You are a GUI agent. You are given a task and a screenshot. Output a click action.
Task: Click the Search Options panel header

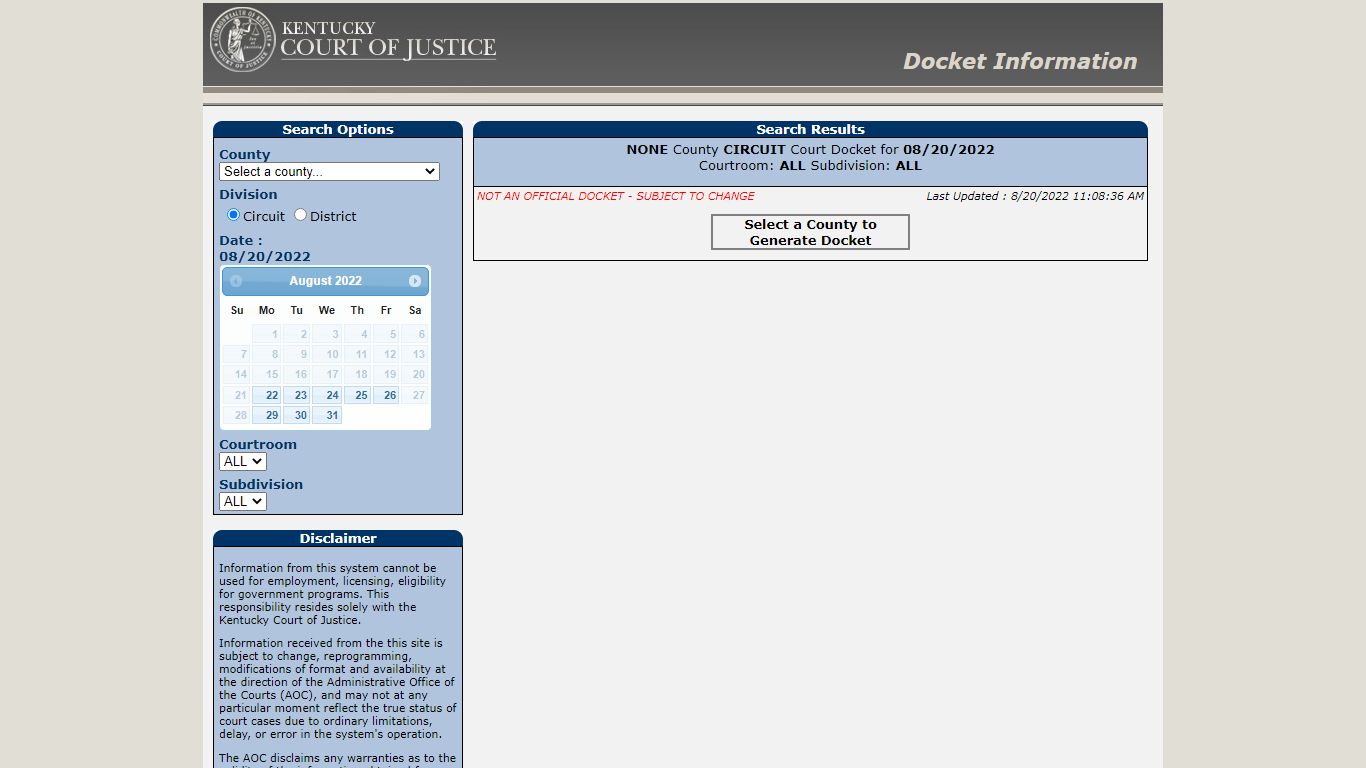tap(338, 129)
